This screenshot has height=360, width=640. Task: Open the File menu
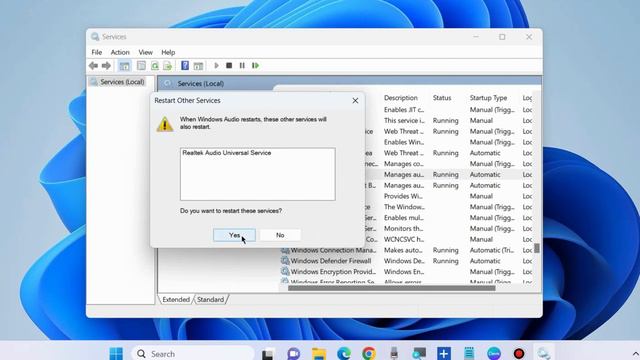point(97,52)
